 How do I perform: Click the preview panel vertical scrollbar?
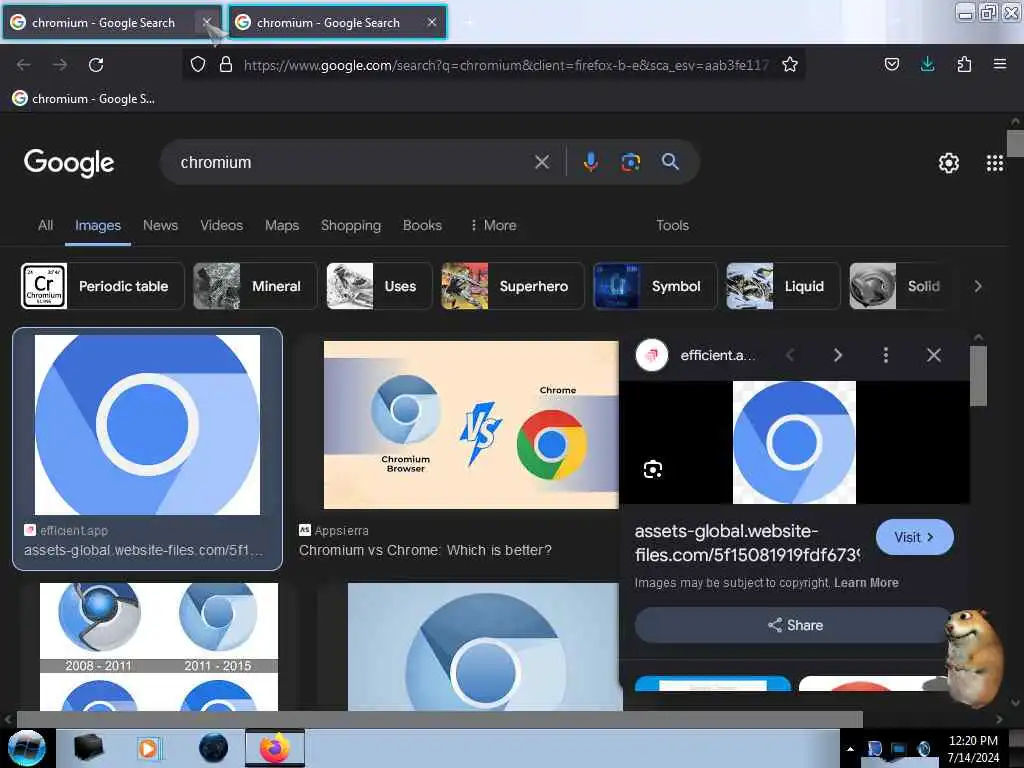click(978, 376)
